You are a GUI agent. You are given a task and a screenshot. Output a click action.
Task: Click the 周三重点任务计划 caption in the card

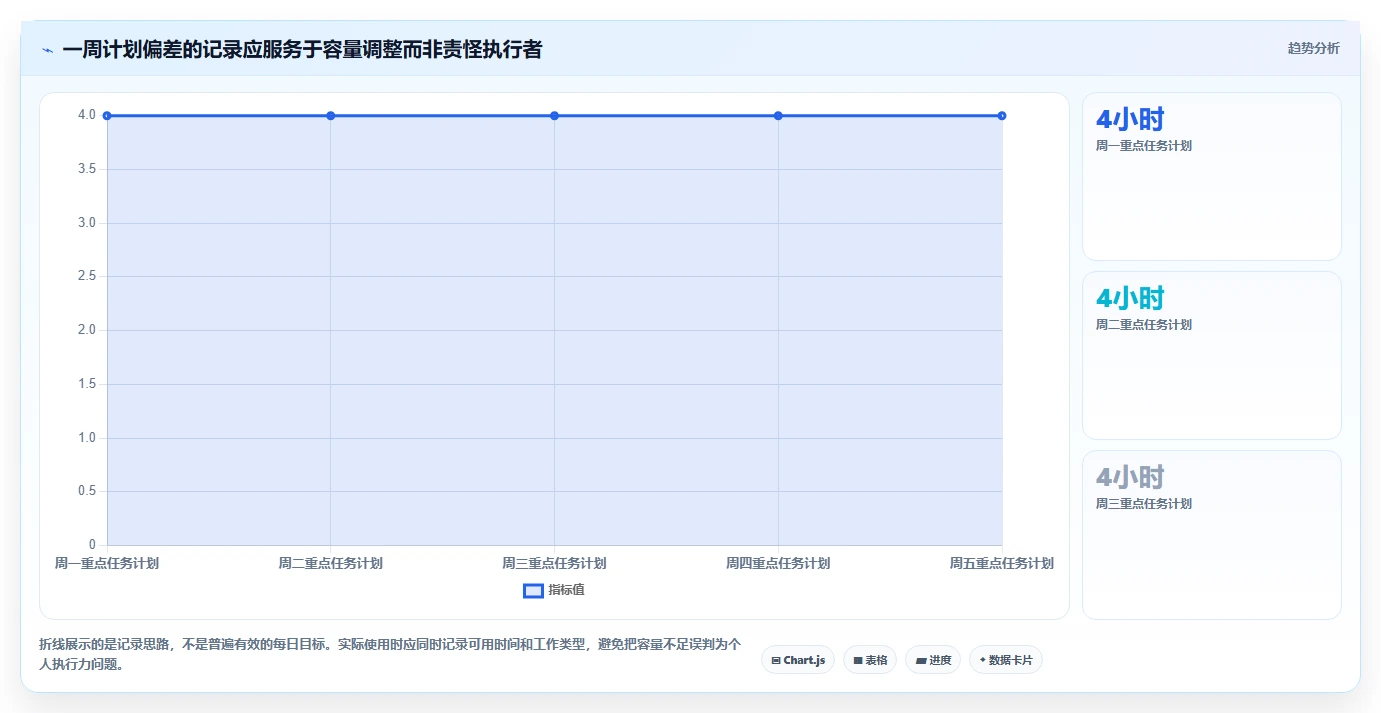tap(1144, 504)
